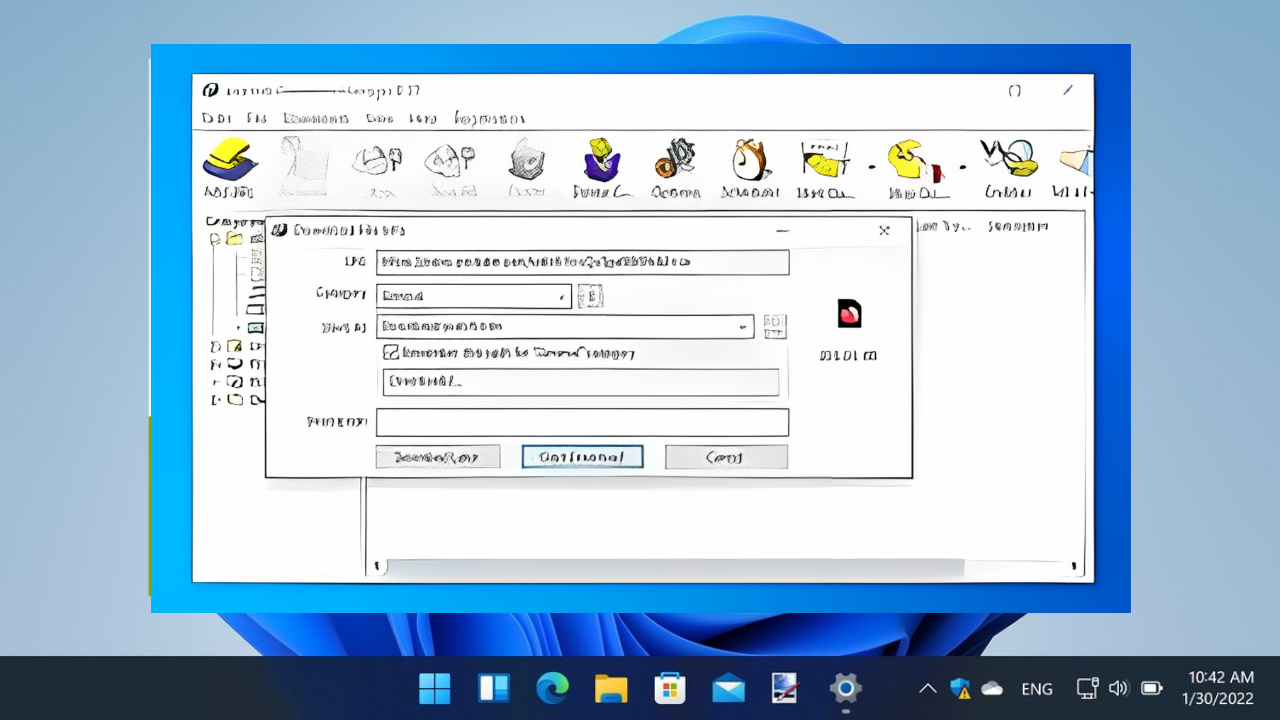
Task: Open the Mail app from the taskbar
Action: pyautogui.click(x=728, y=688)
